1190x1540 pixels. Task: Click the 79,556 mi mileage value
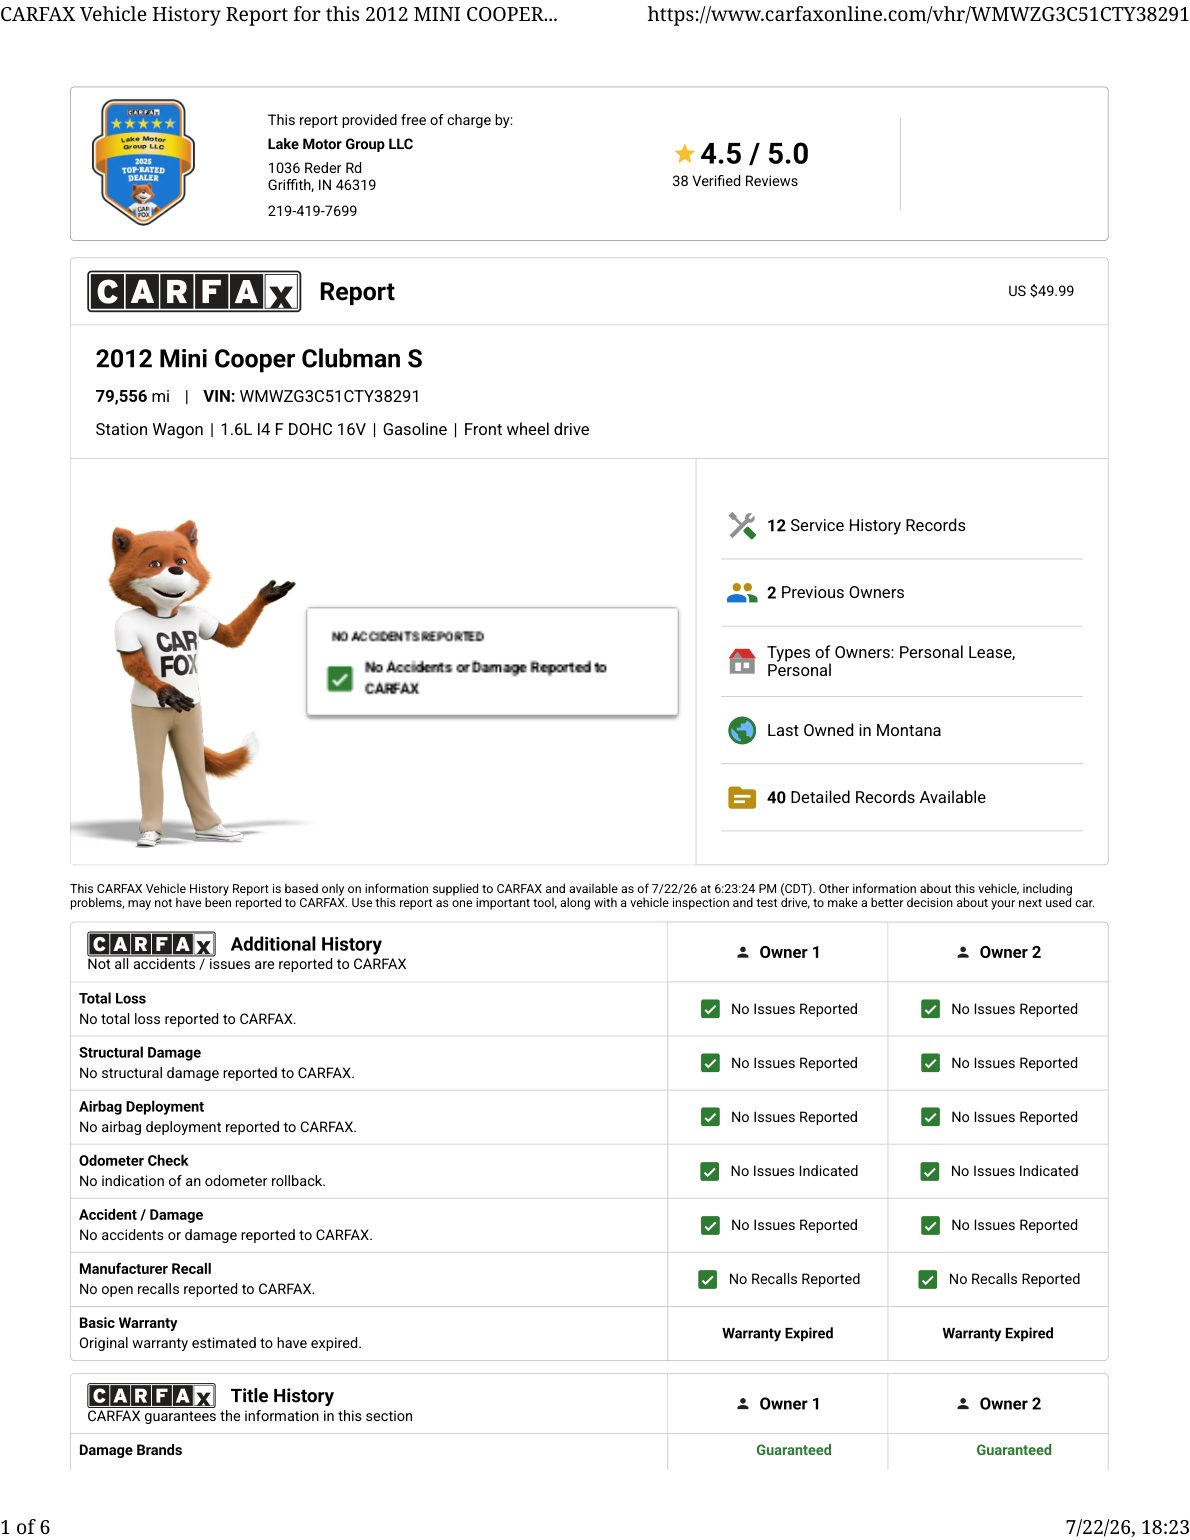tap(132, 397)
